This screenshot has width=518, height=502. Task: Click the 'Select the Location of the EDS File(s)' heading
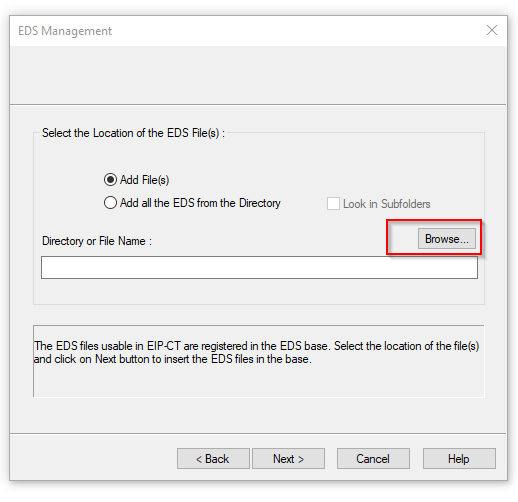[133, 133]
